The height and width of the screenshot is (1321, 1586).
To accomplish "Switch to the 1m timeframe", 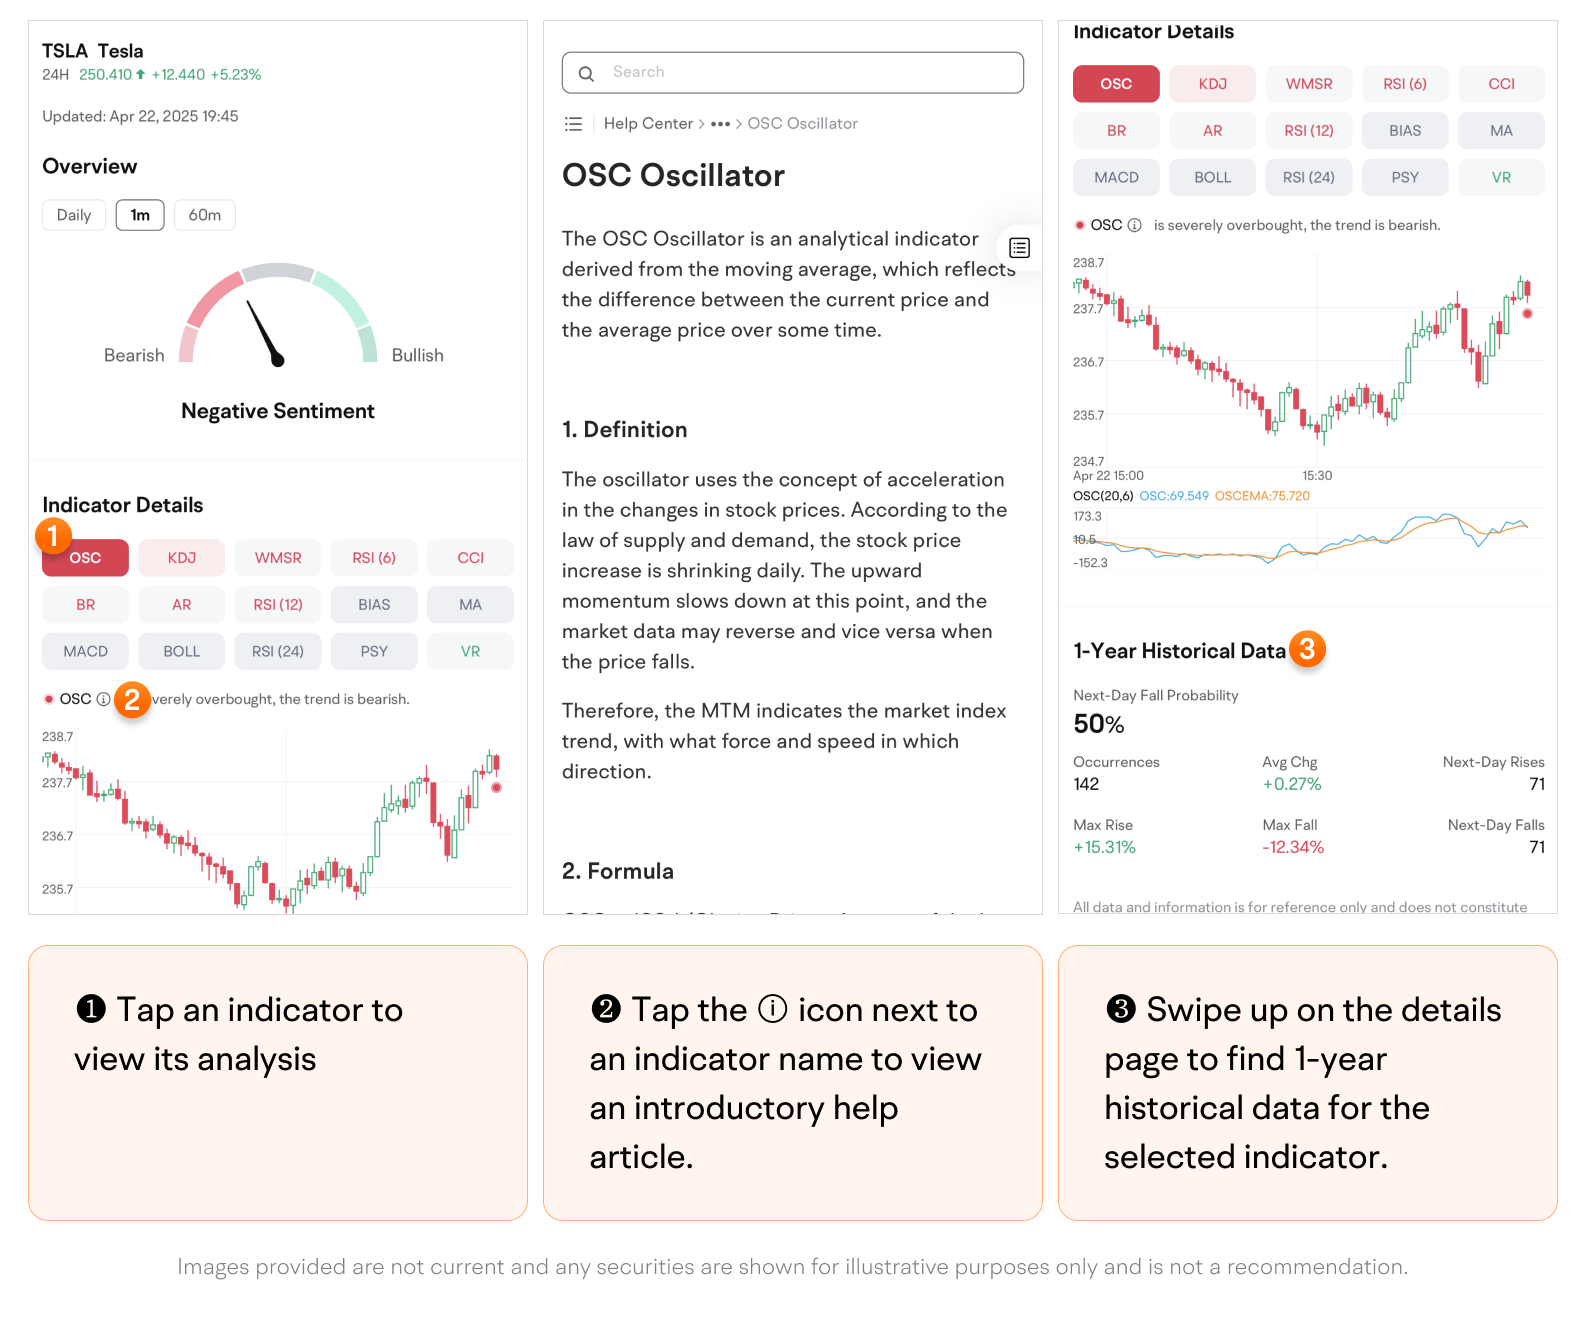I will pos(140,215).
